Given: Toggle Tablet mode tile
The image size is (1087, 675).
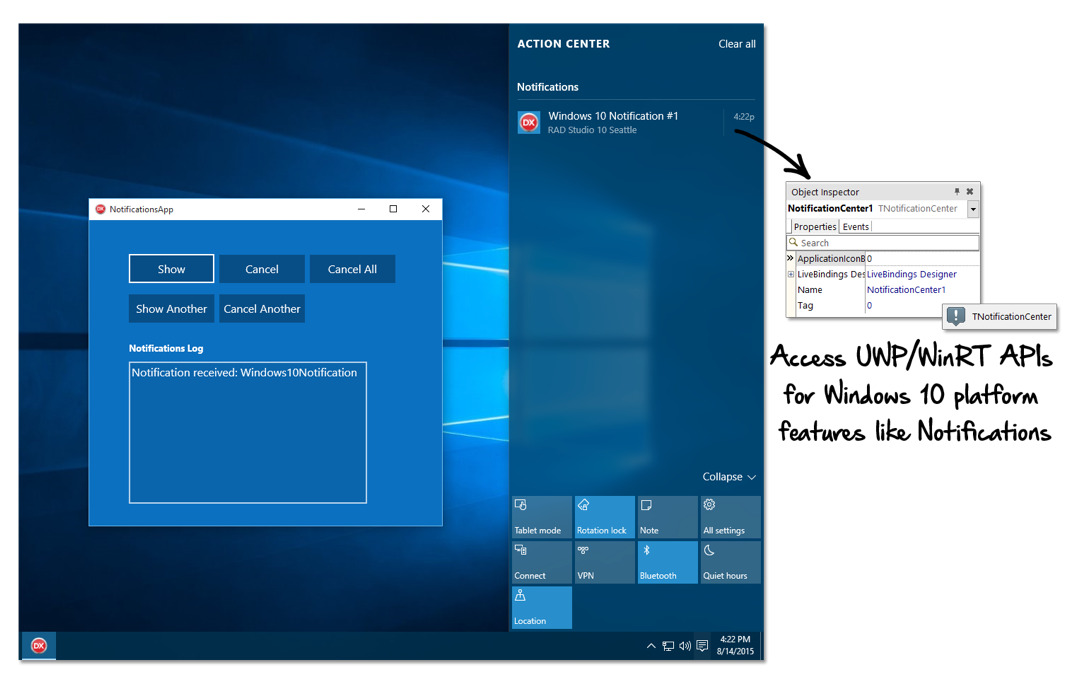Looking at the screenshot, I should point(541,517).
